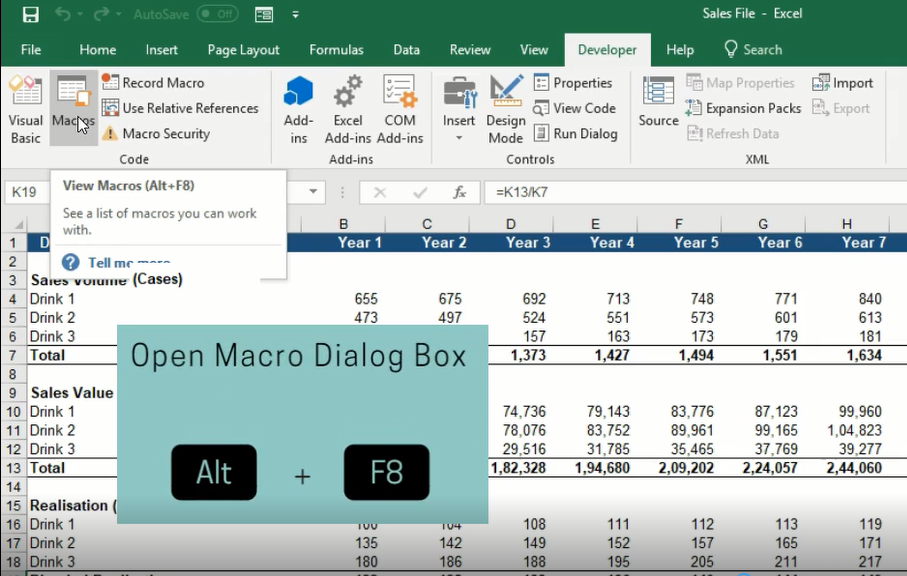Click the Save icon in title bar
The width and height of the screenshot is (907, 576).
click(30, 15)
